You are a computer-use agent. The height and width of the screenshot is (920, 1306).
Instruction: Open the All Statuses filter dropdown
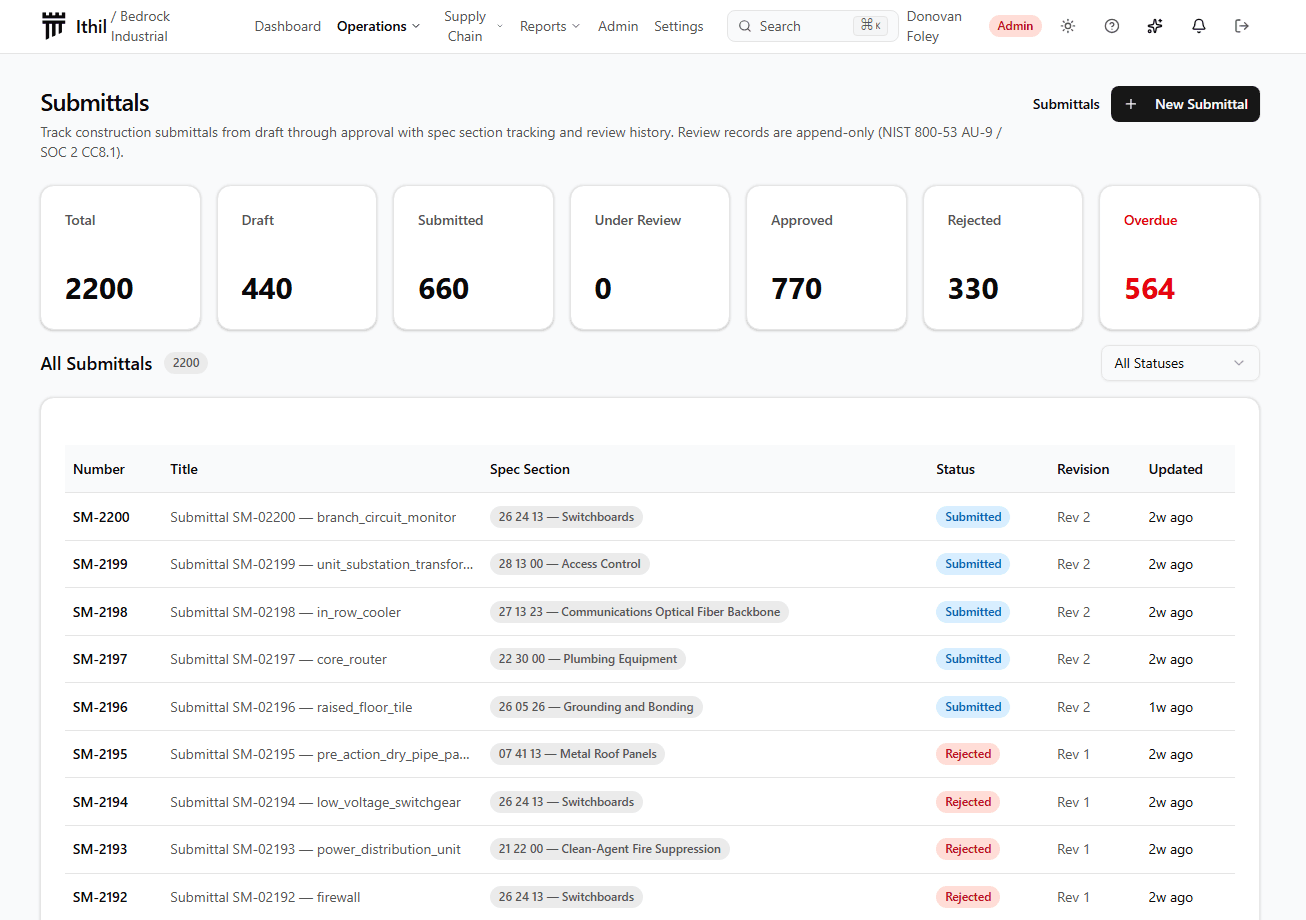pos(1180,363)
